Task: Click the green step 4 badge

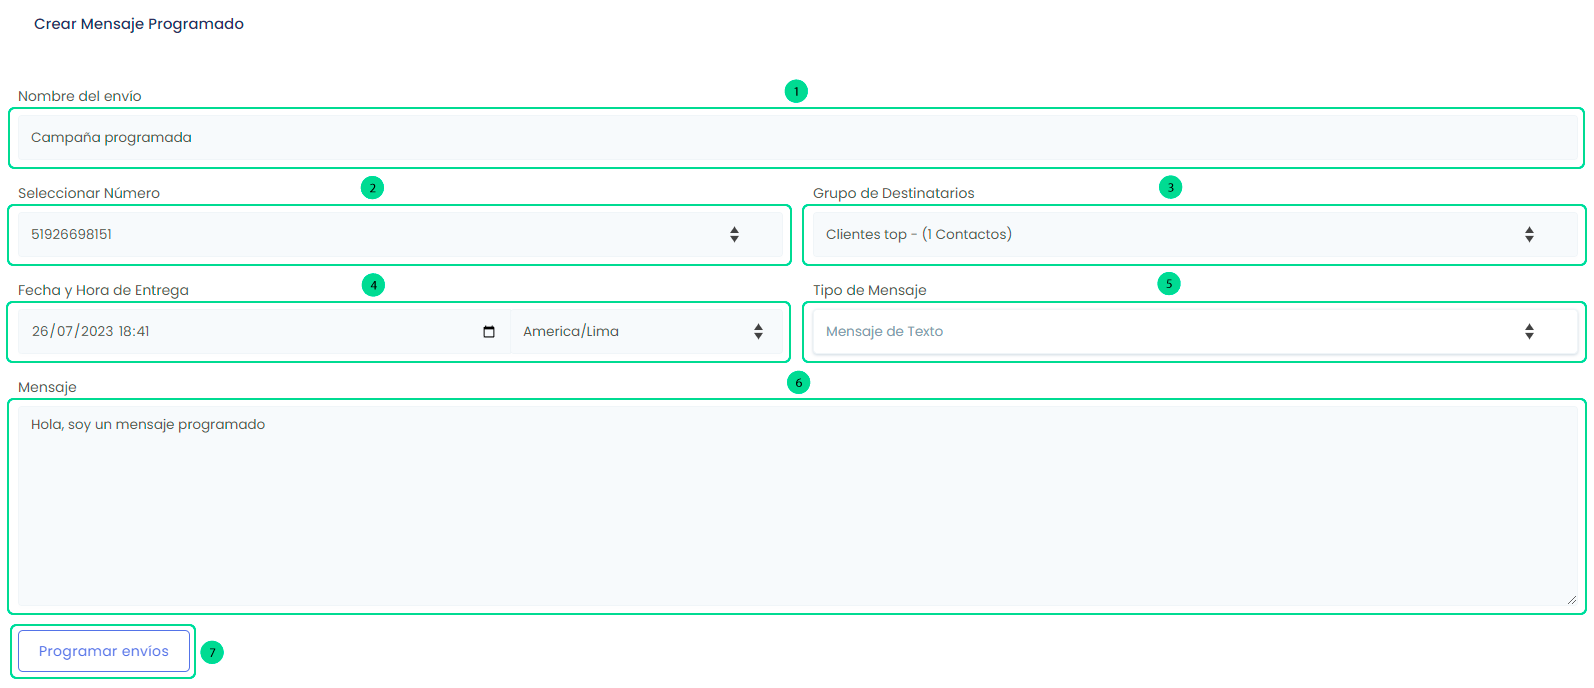Action: tap(373, 285)
